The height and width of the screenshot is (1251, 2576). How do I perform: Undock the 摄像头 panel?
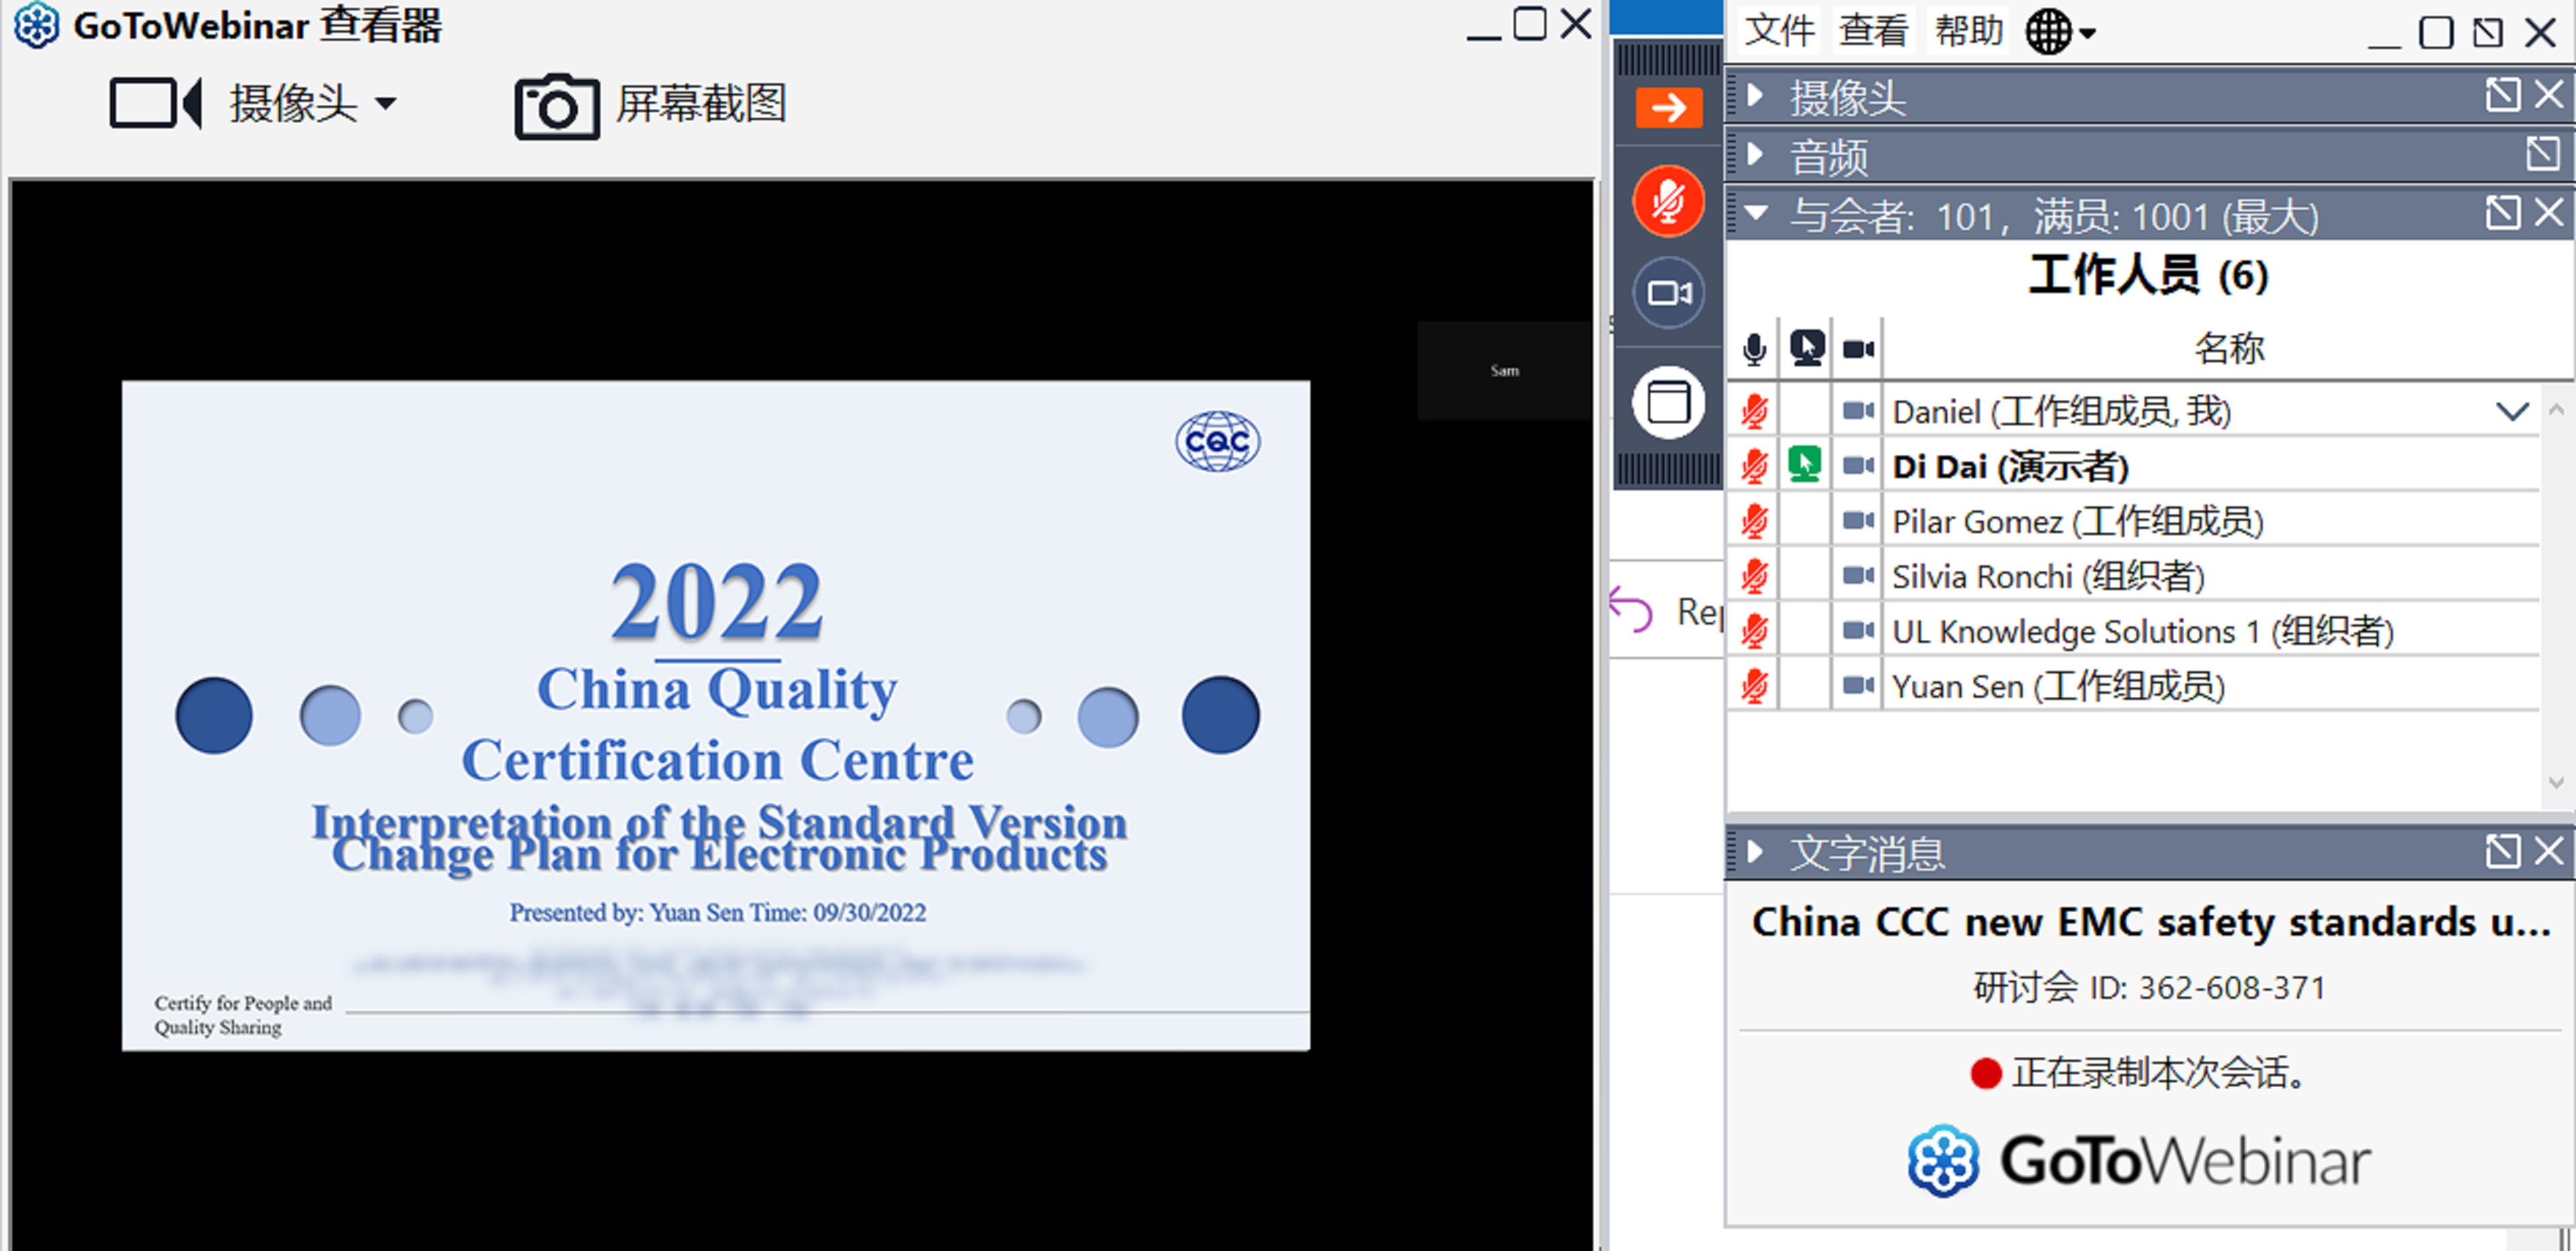tap(2502, 95)
